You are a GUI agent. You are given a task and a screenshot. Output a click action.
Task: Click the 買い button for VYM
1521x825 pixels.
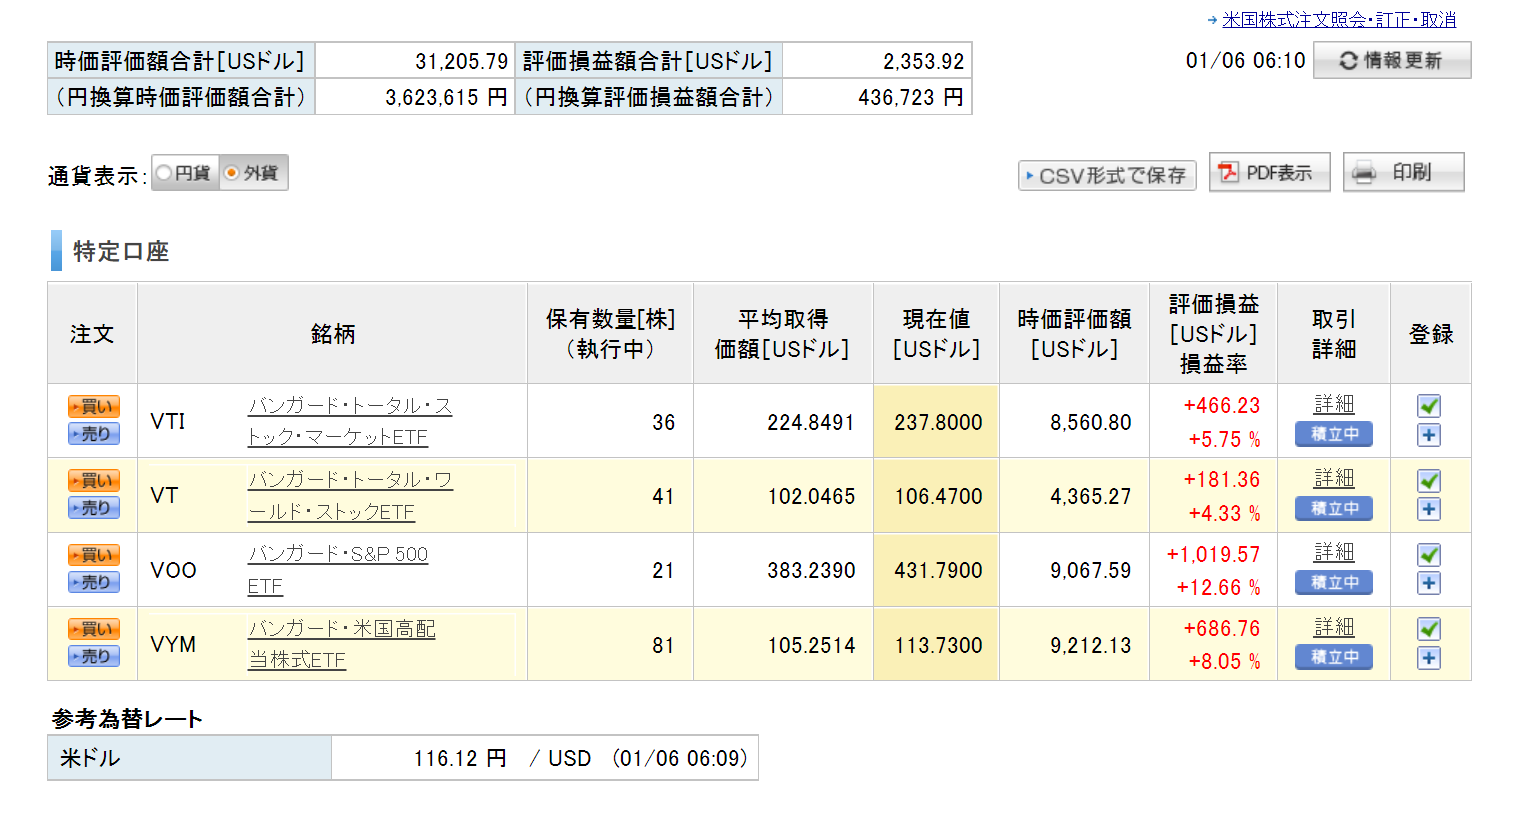(94, 629)
